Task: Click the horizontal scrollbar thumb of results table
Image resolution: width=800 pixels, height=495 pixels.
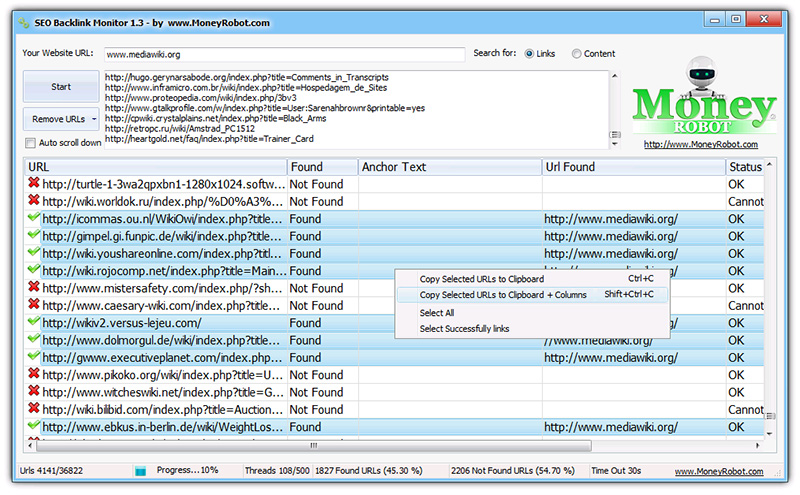Action: point(314,446)
